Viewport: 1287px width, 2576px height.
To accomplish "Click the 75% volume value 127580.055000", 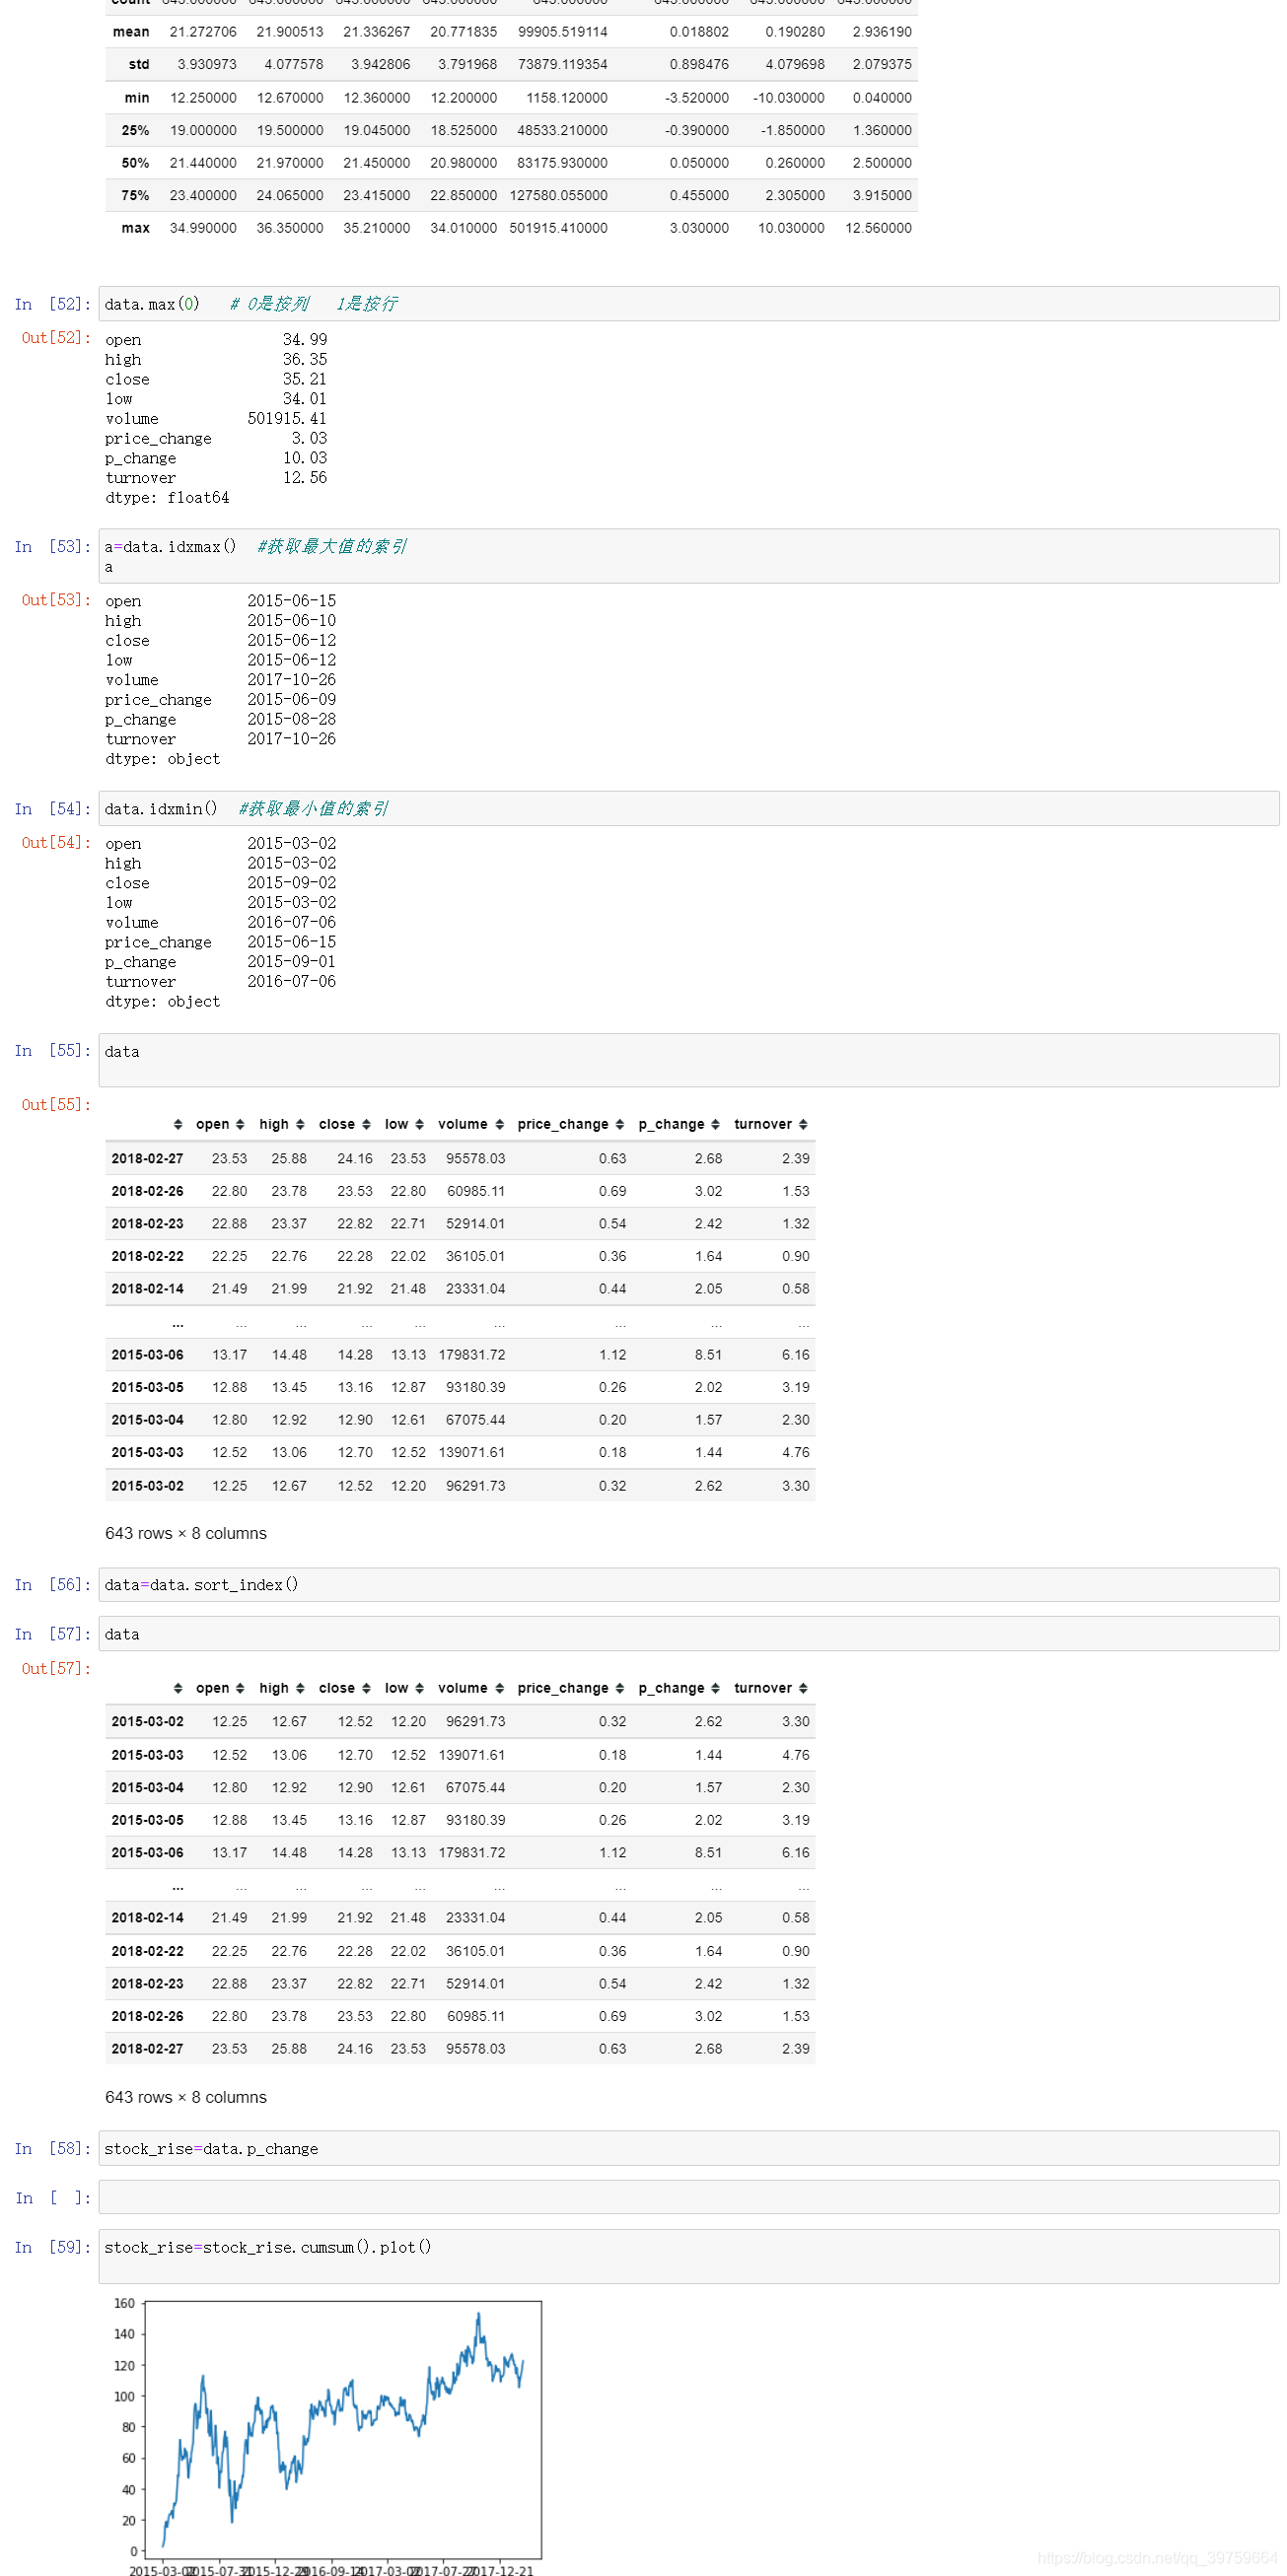I will [558, 195].
